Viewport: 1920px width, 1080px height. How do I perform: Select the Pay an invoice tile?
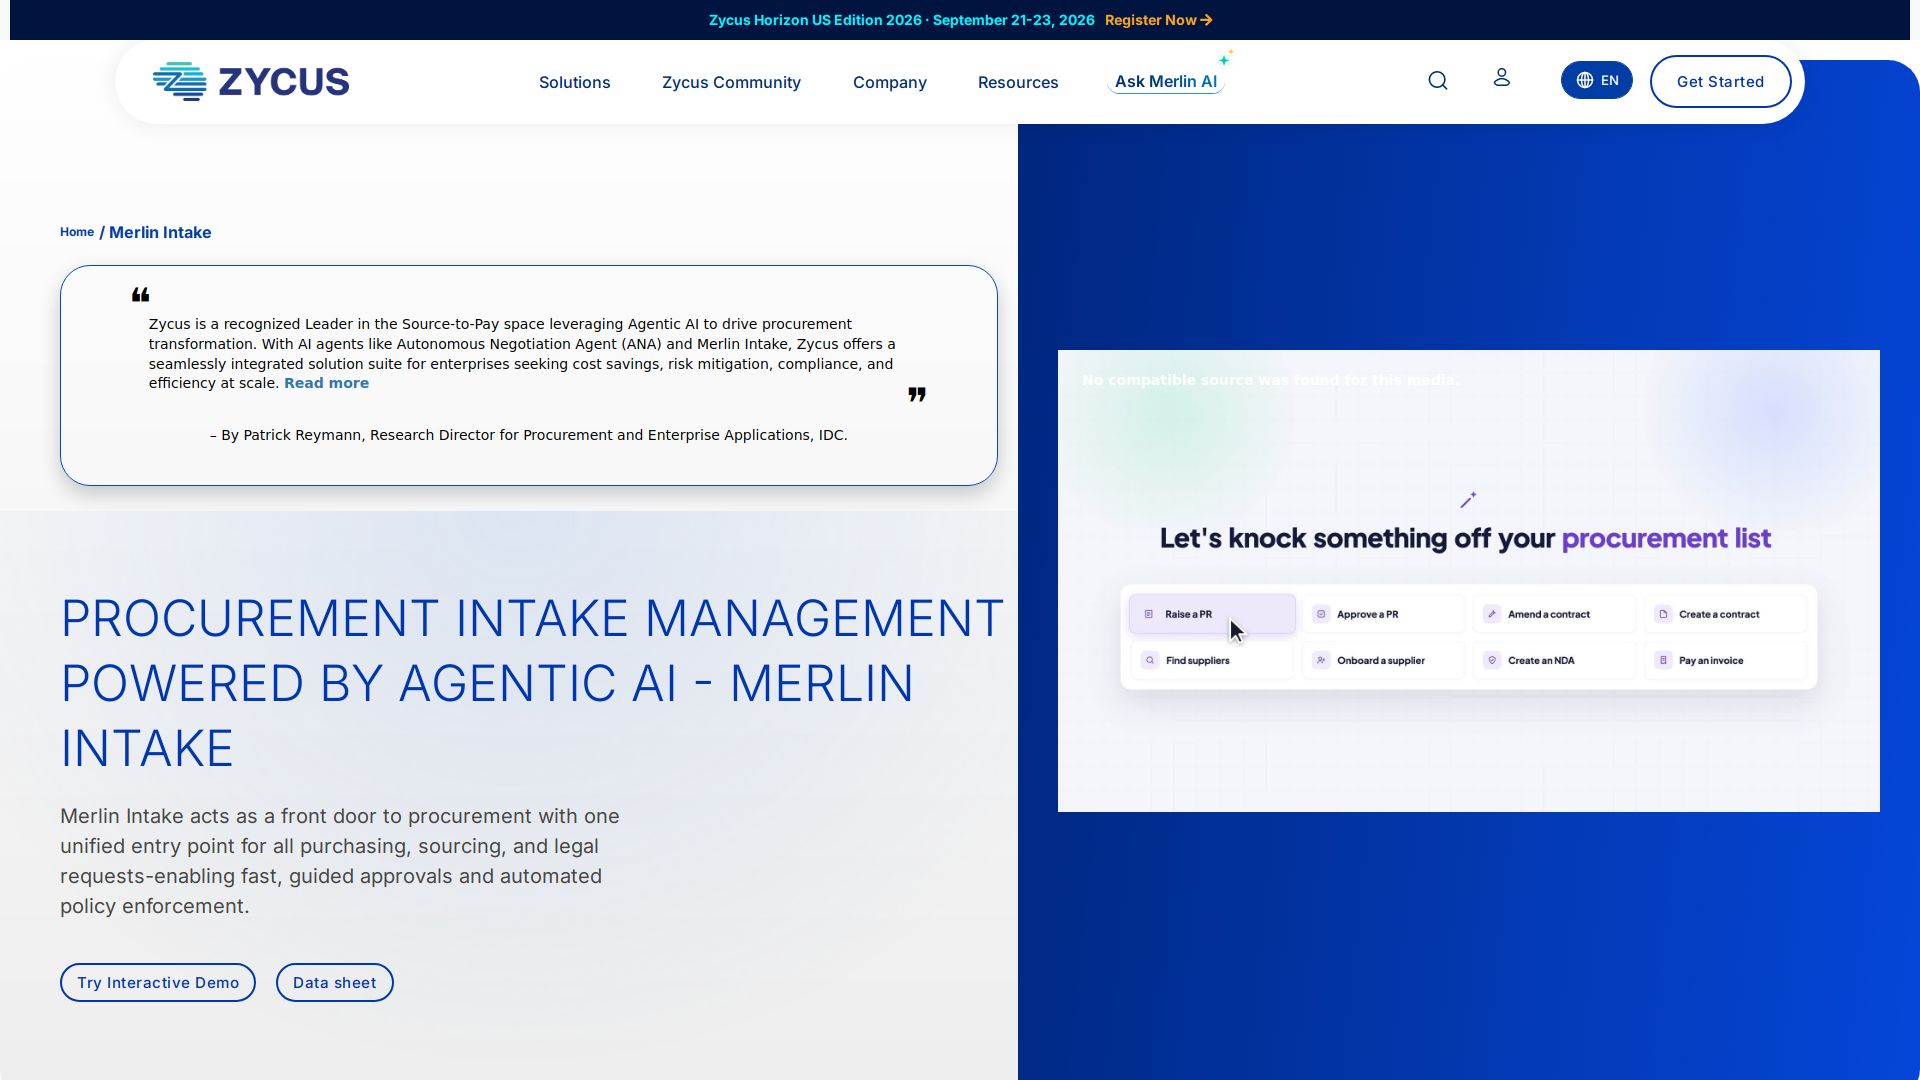(x=1726, y=660)
